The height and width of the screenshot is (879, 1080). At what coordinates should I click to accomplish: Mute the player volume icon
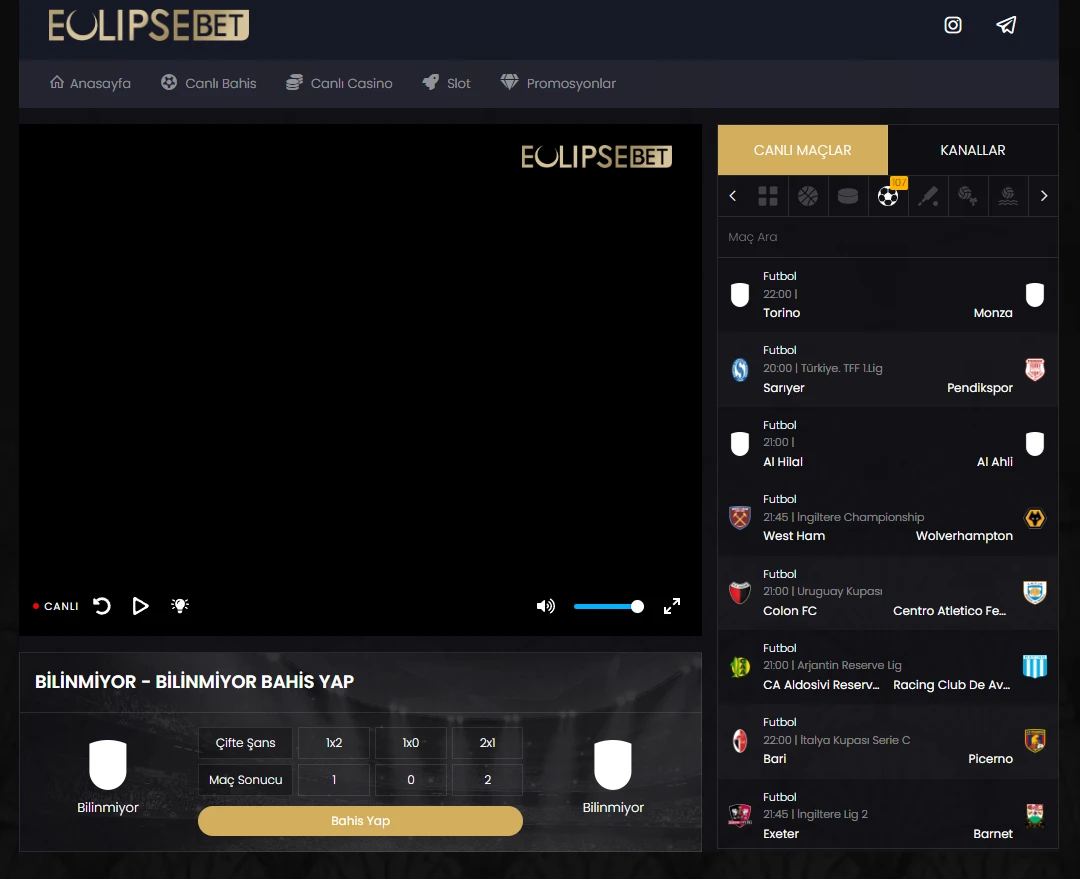tap(546, 606)
